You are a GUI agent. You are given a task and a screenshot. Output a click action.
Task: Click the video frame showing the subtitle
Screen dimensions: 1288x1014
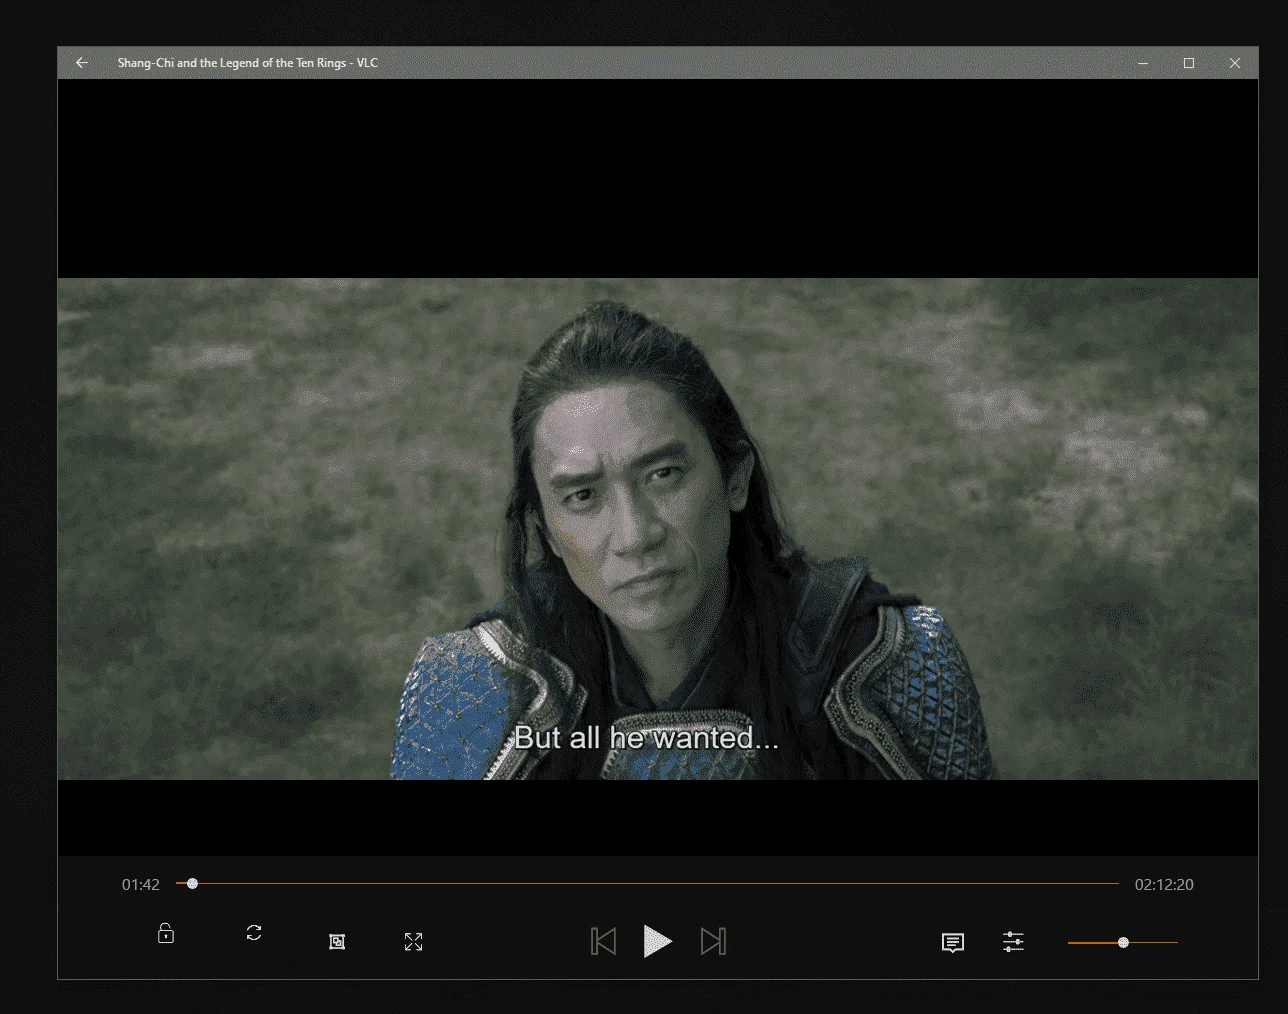(x=658, y=529)
